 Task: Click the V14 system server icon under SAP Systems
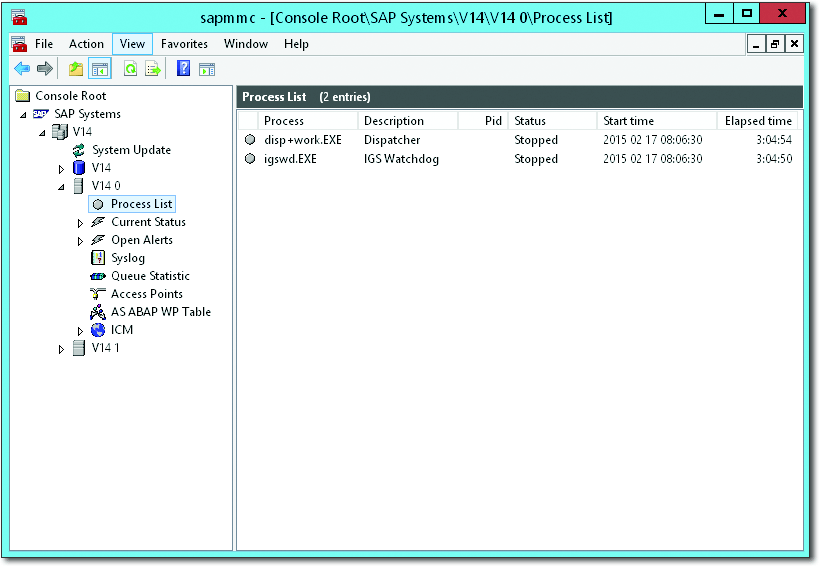click(60, 132)
